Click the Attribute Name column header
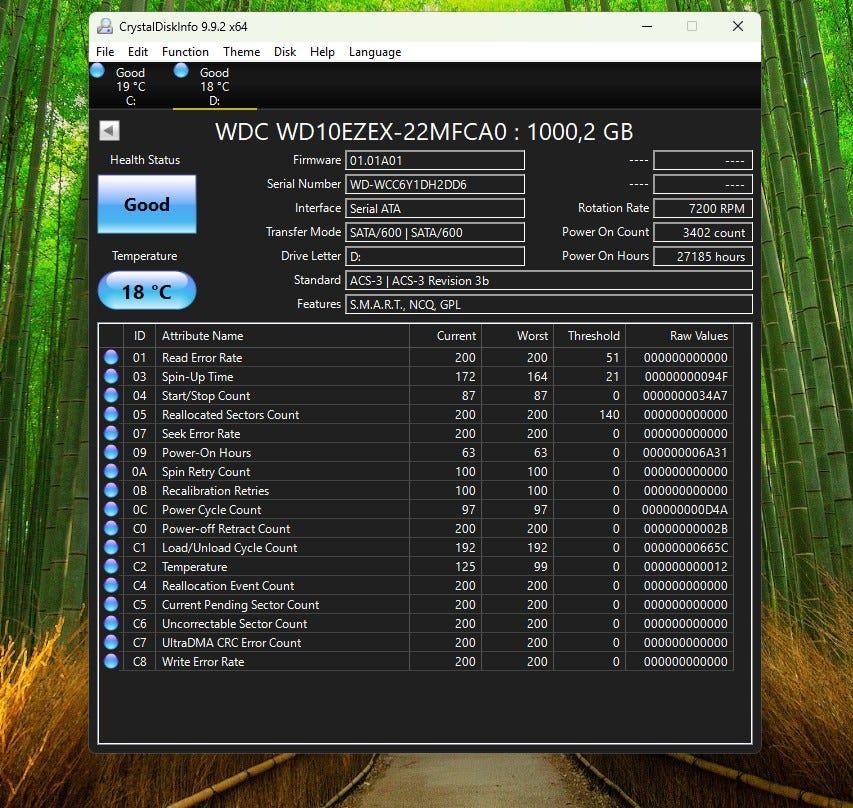 click(x=282, y=336)
